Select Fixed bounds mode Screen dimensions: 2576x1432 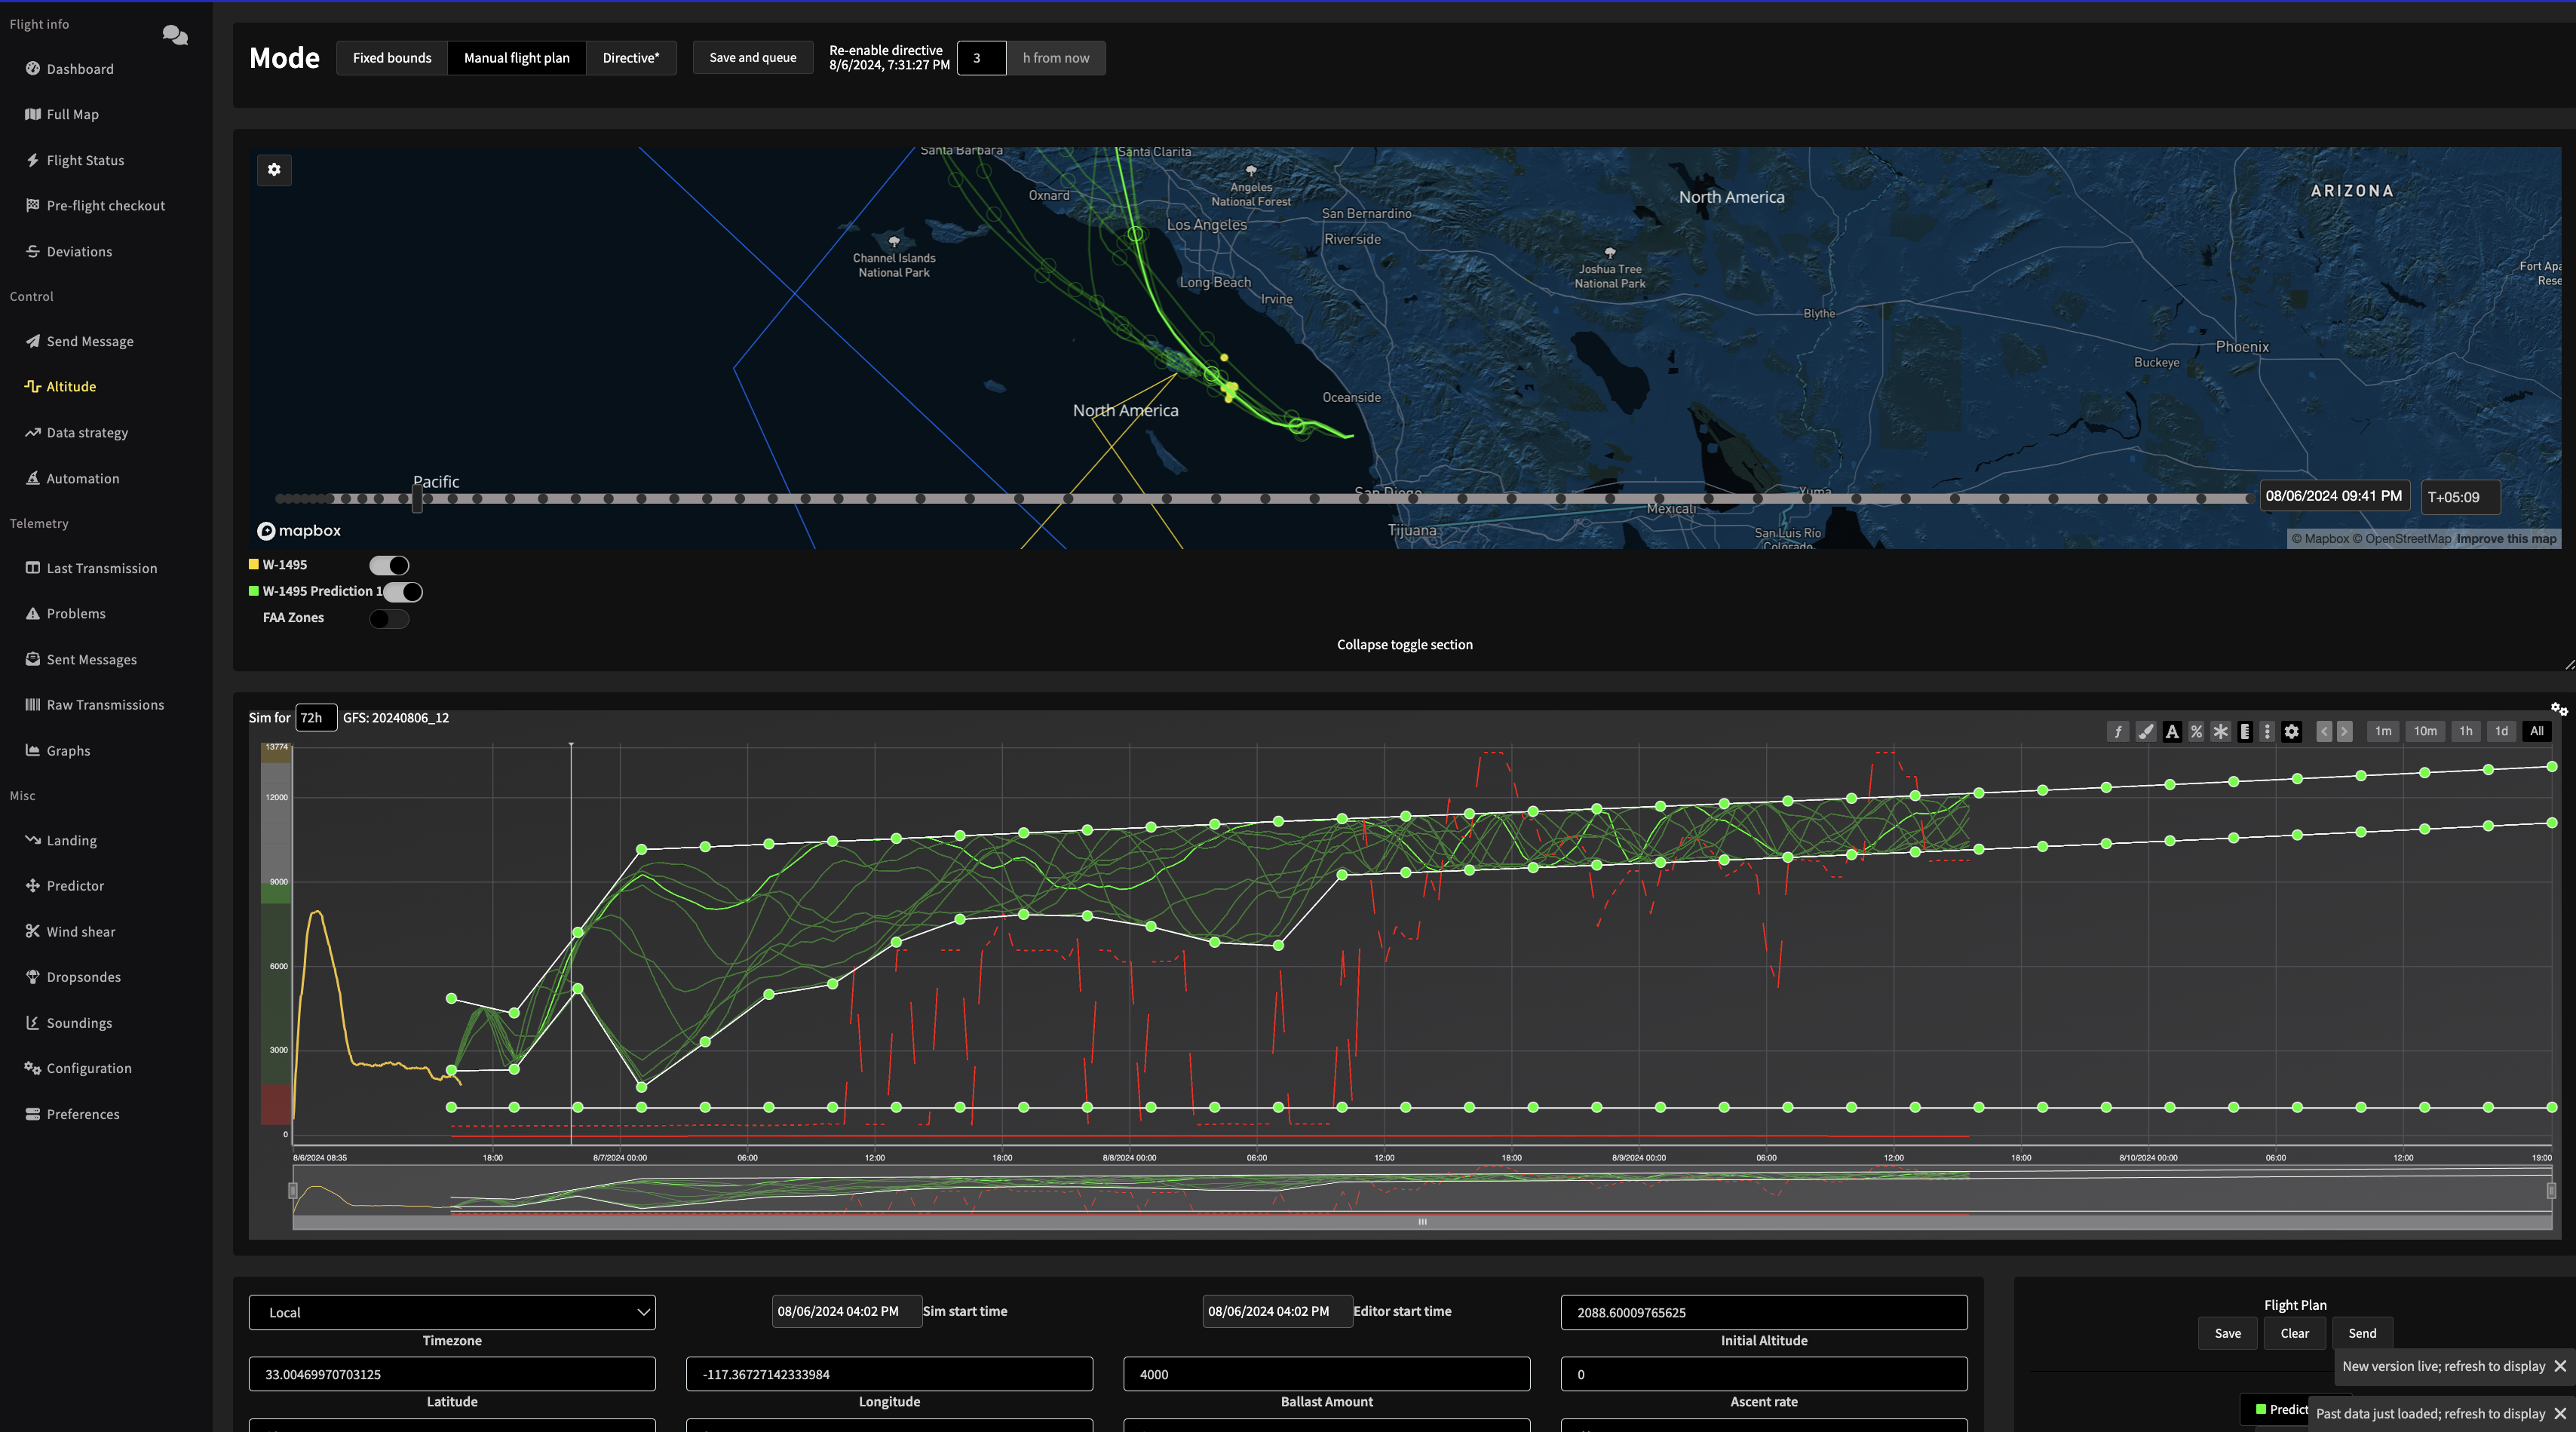[392, 58]
